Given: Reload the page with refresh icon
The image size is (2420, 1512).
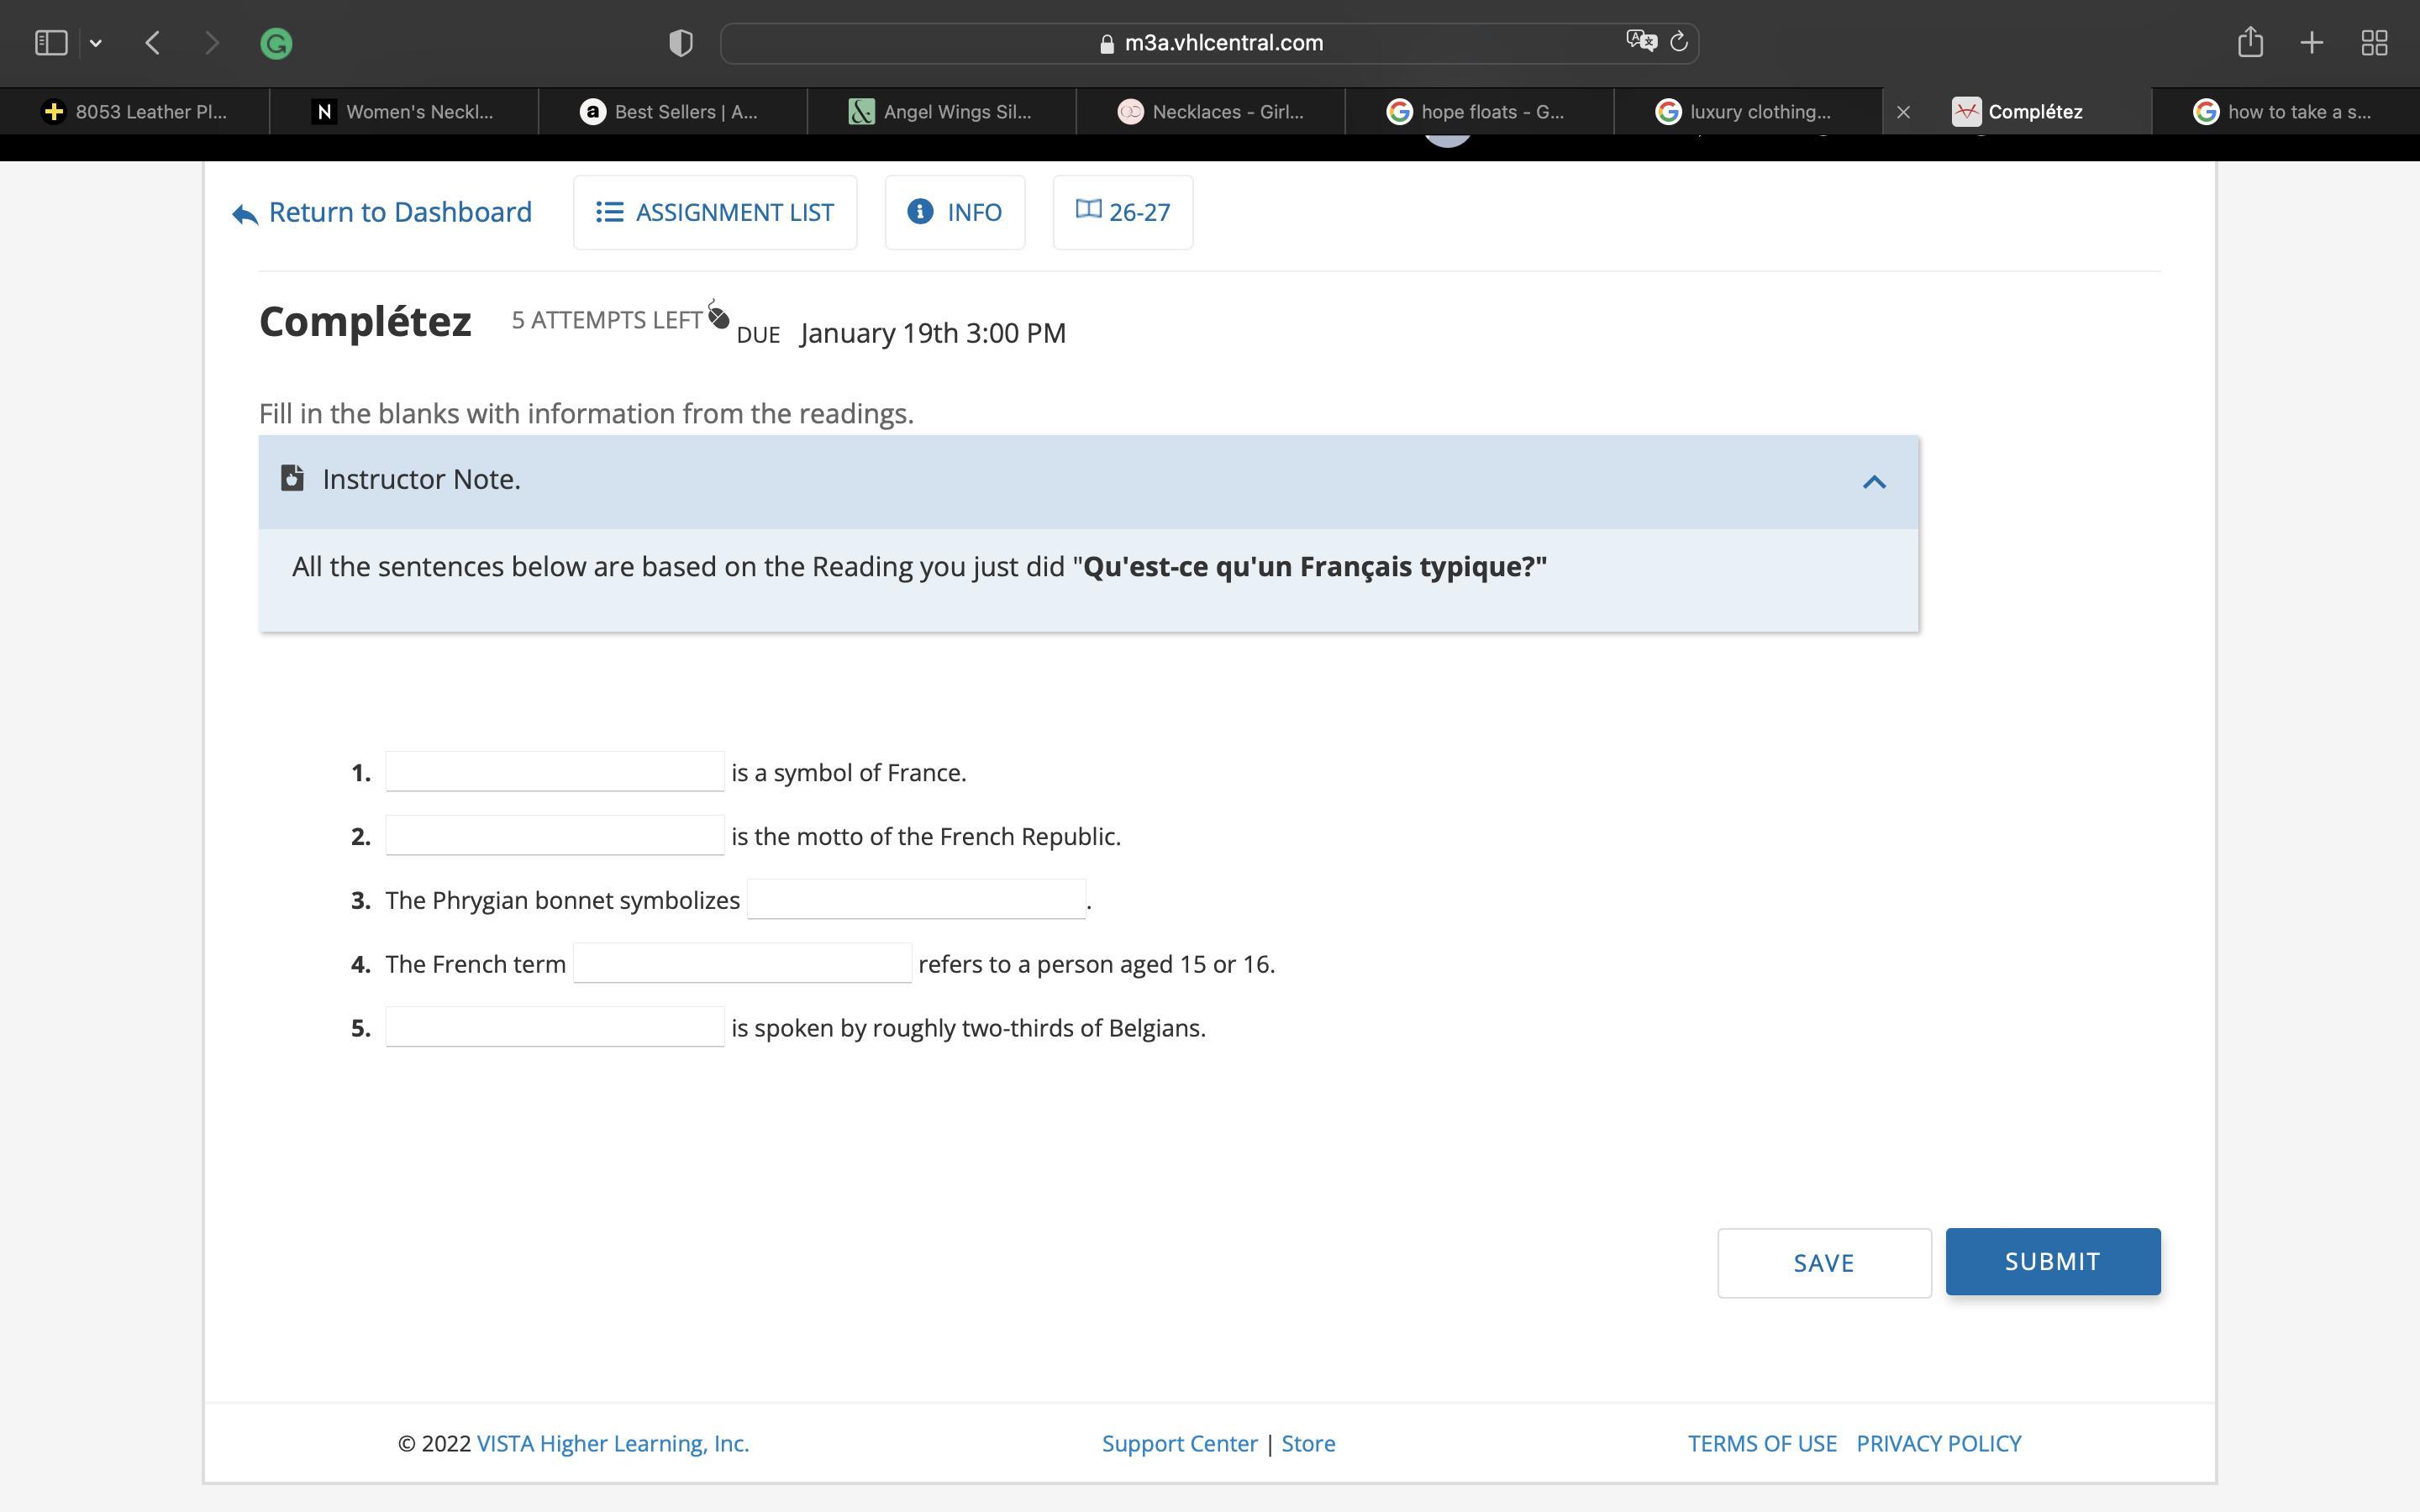Looking at the screenshot, I should point(1680,42).
